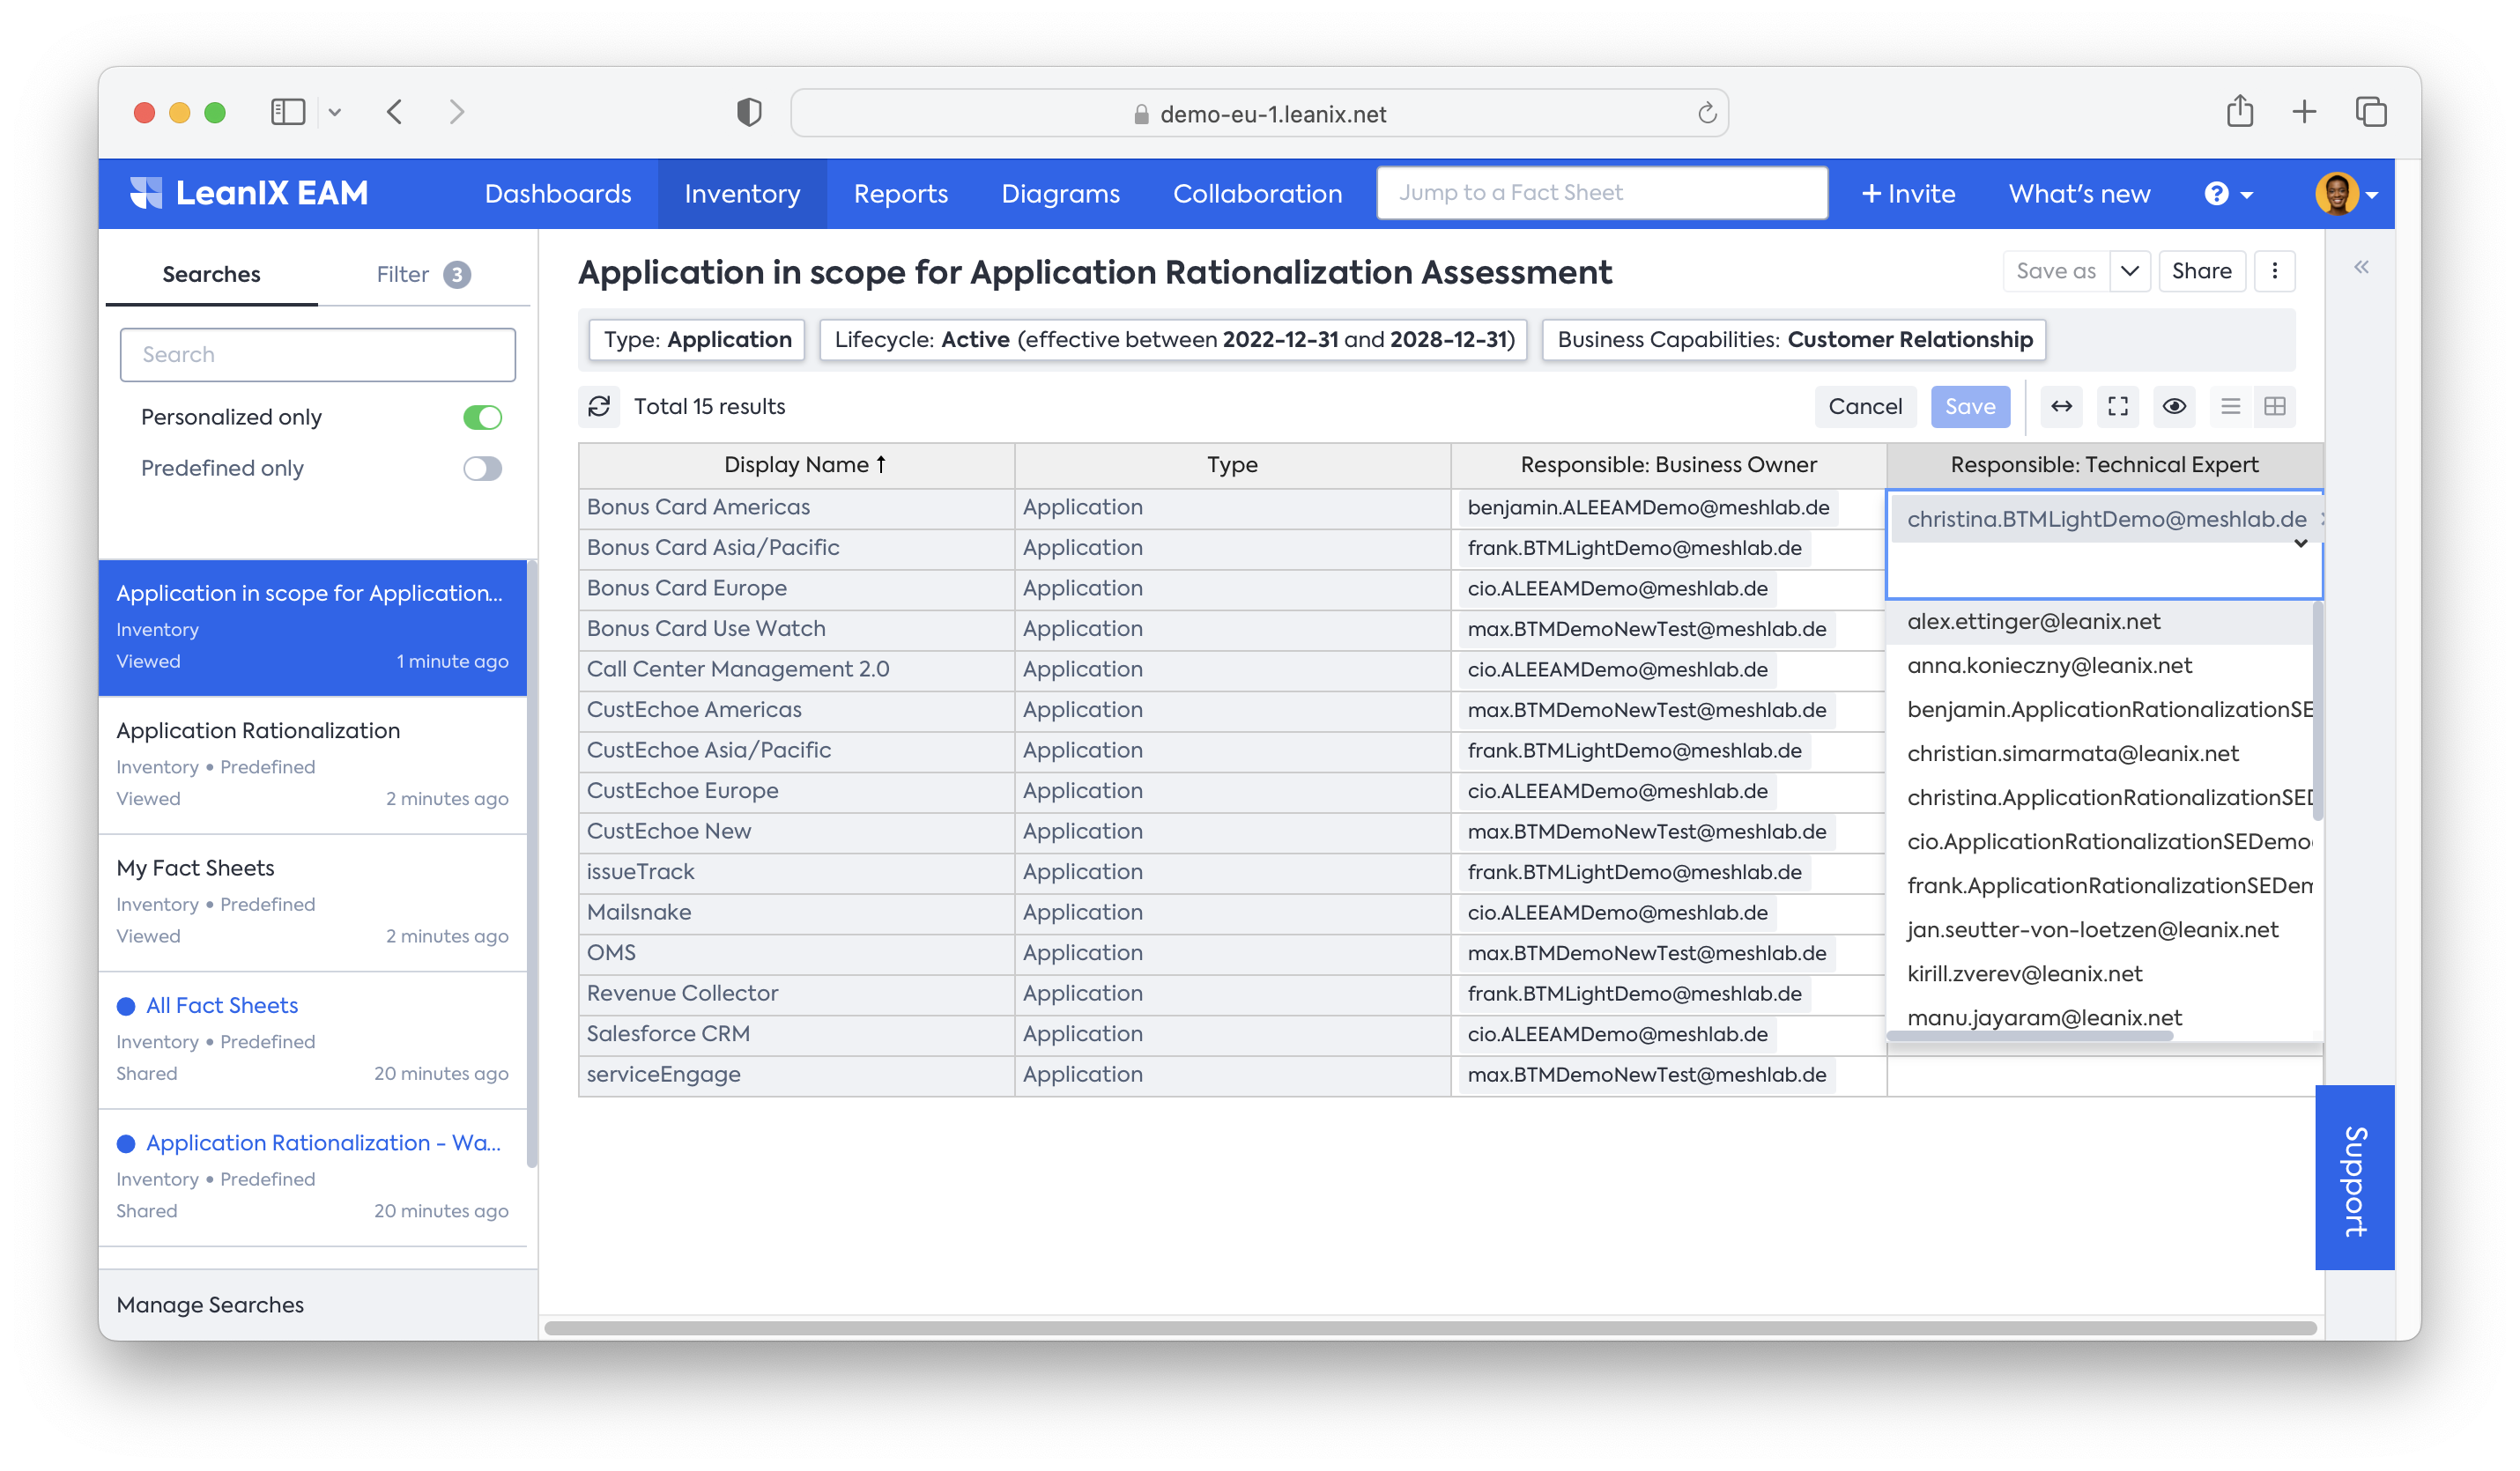Collapse the Technical Expert dropdown chevron
Screen dimensions: 2520x1471
2300,544
